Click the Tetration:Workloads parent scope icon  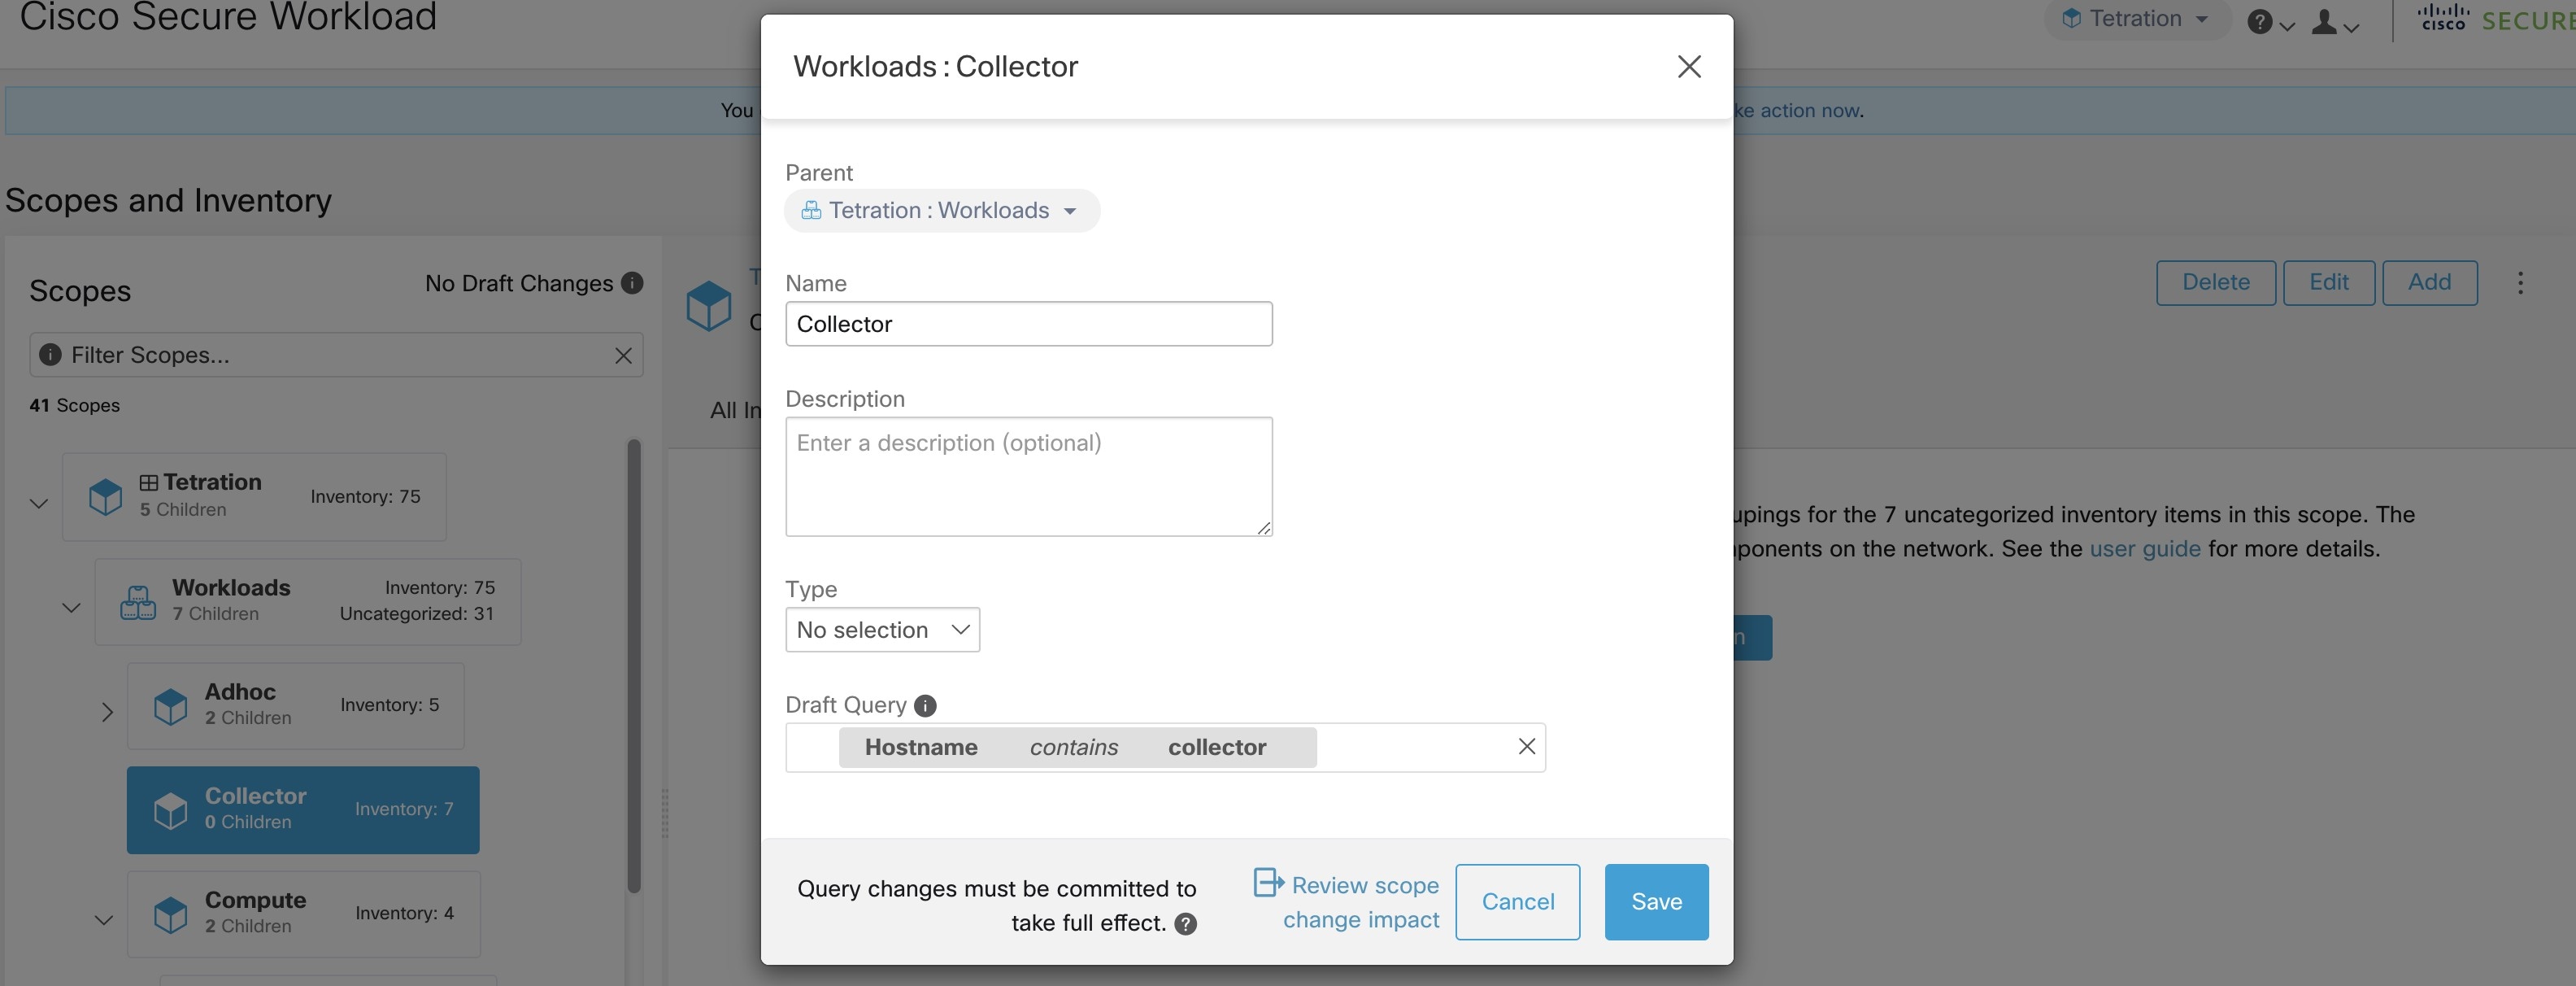pyautogui.click(x=808, y=211)
